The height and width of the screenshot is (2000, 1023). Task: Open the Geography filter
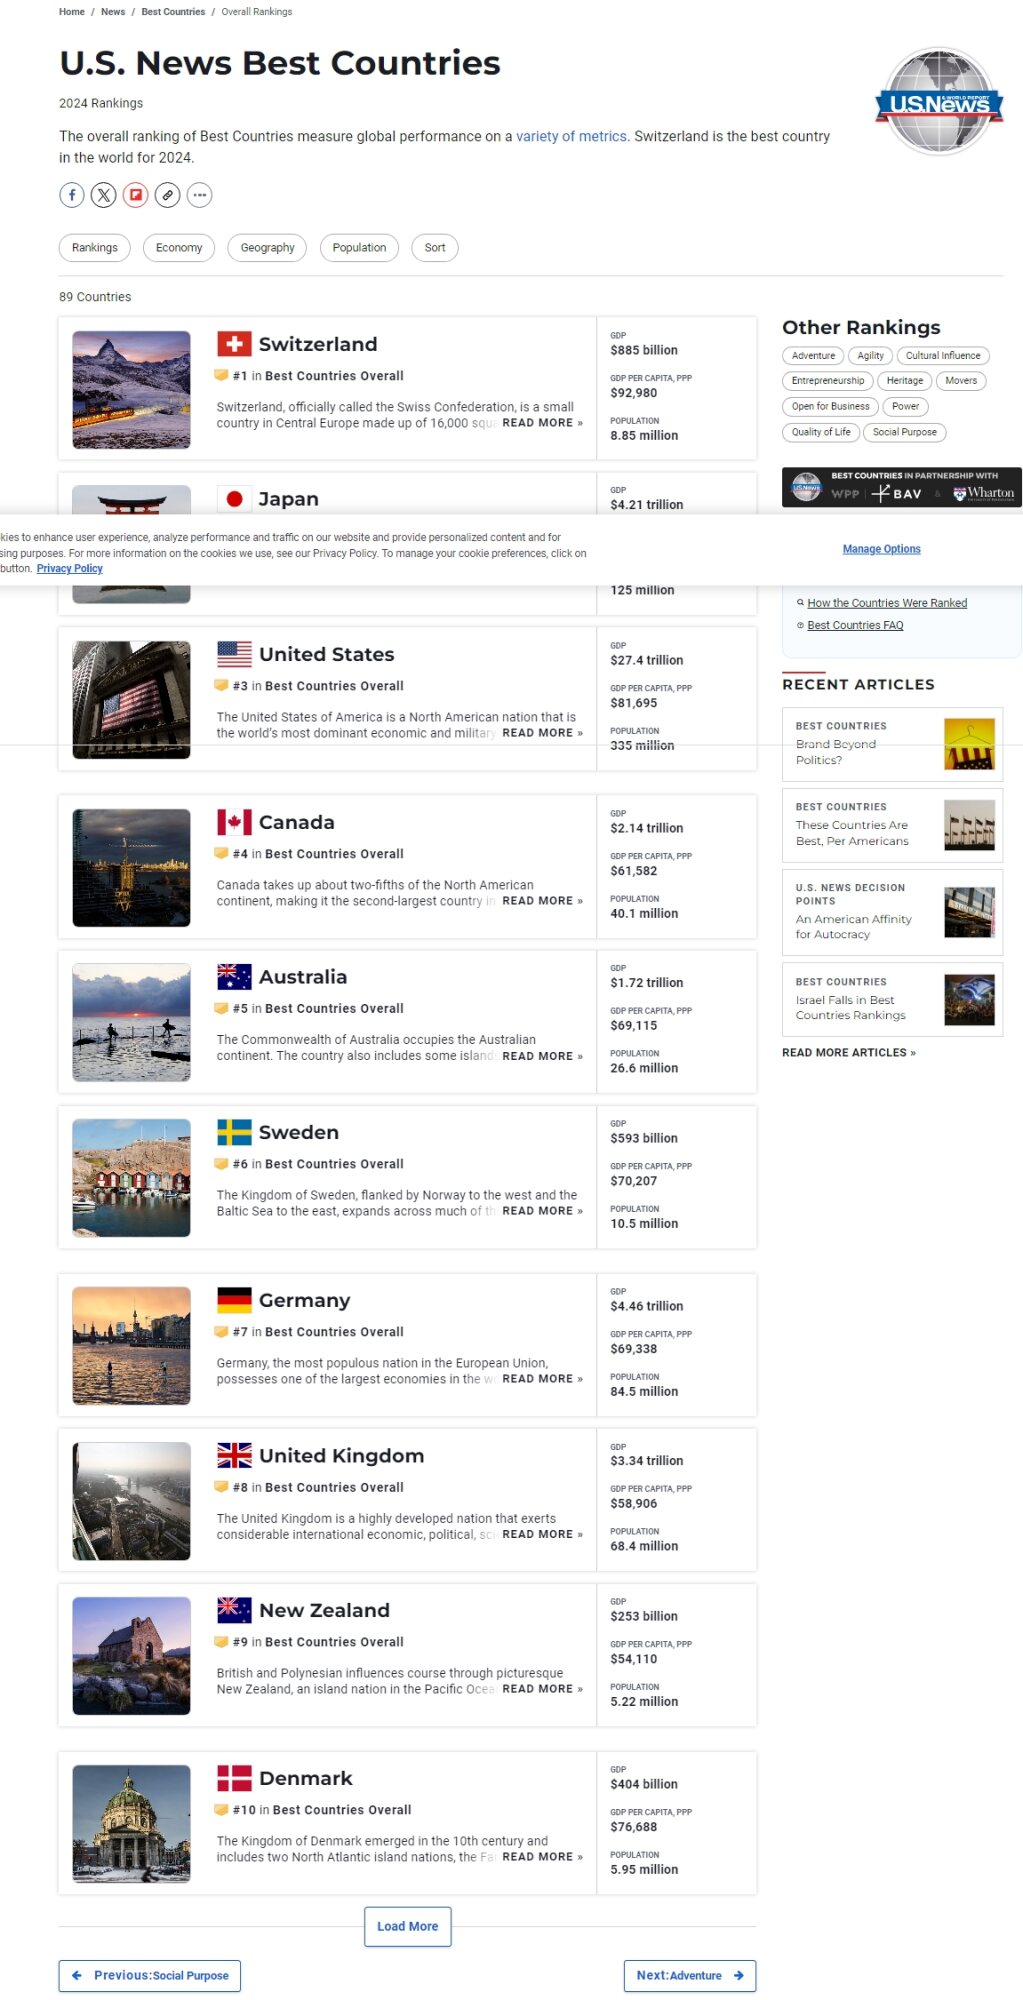(267, 248)
